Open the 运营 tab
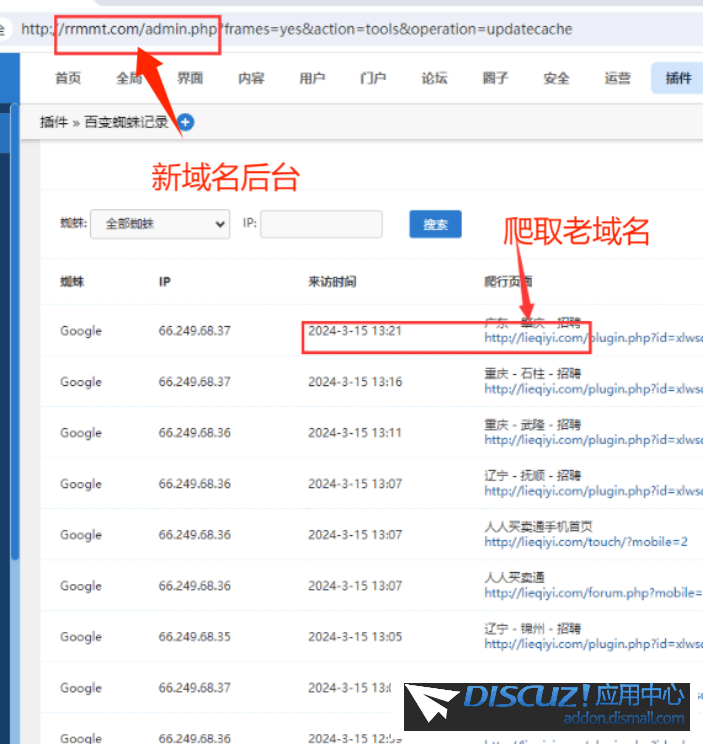 [x=617, y=79]
